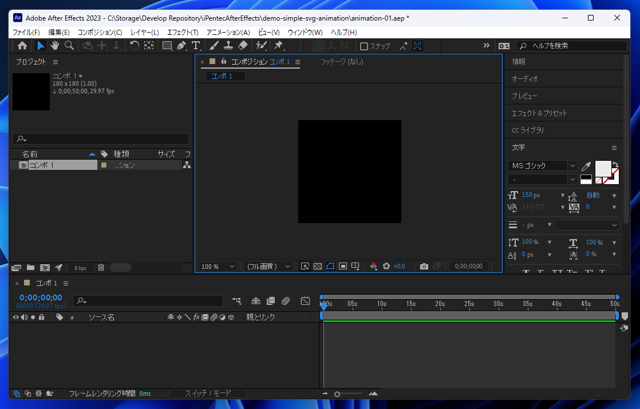Open the エフェクト(T) menu
640x409 pixels.
tap(183, 32)
